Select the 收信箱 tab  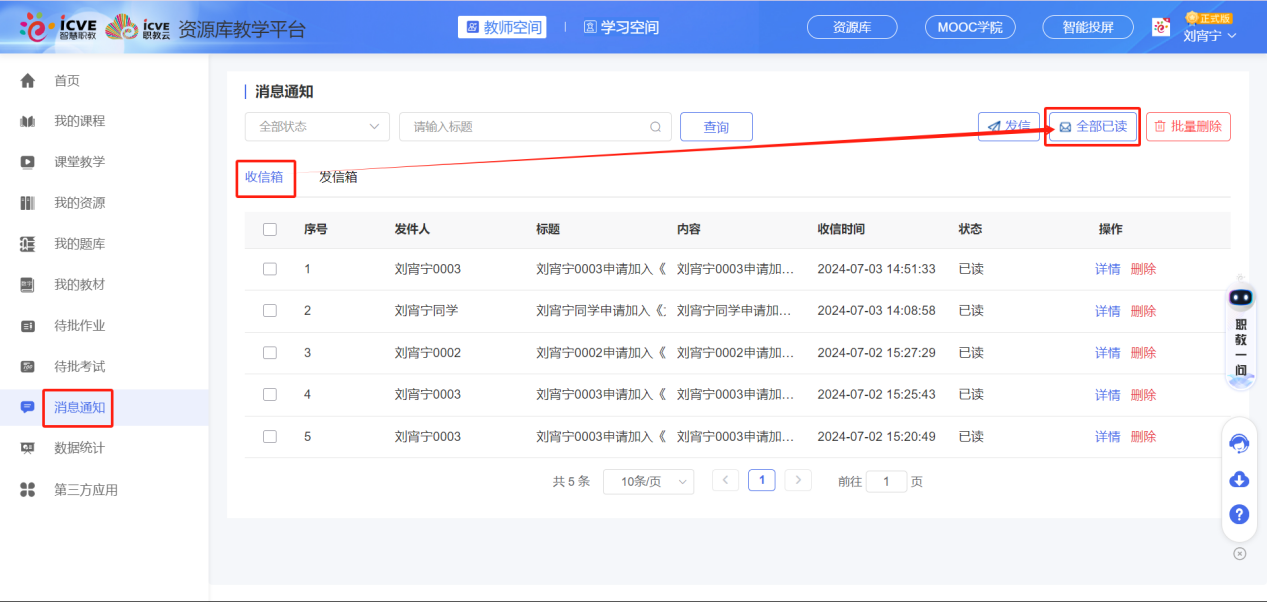pyautogui.click(x=265, y=178)
